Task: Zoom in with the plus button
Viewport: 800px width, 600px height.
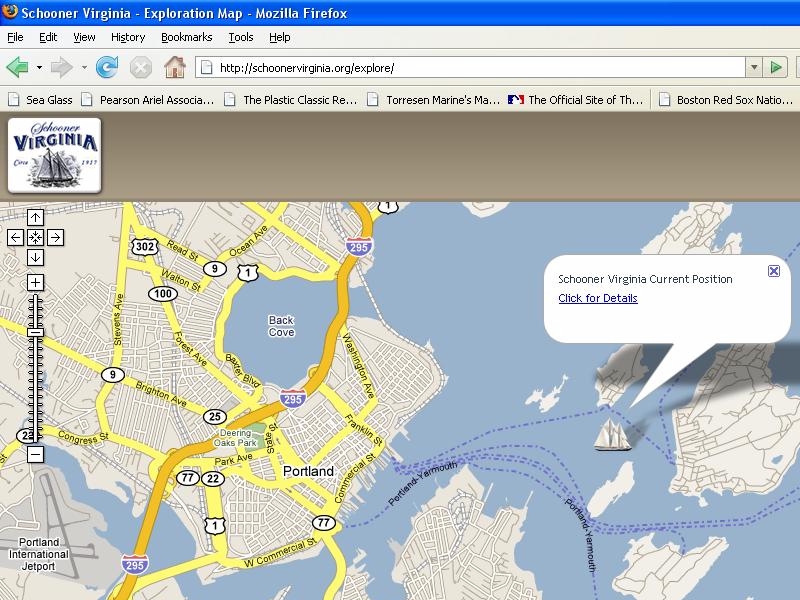Action: (x=35, y=282)
